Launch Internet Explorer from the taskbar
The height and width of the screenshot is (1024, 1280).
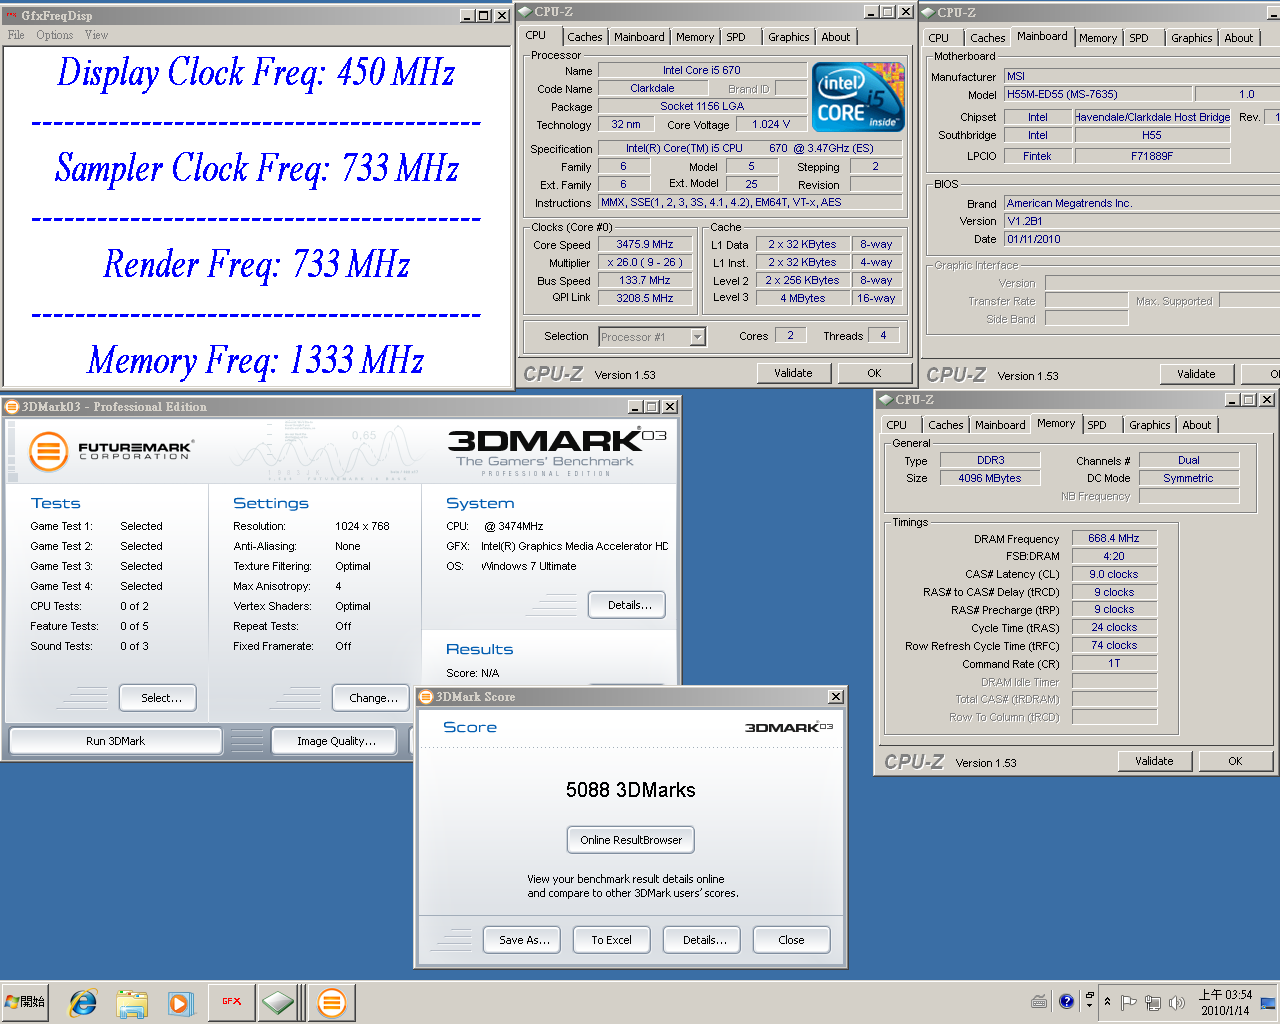click(x=83, y=1002)
